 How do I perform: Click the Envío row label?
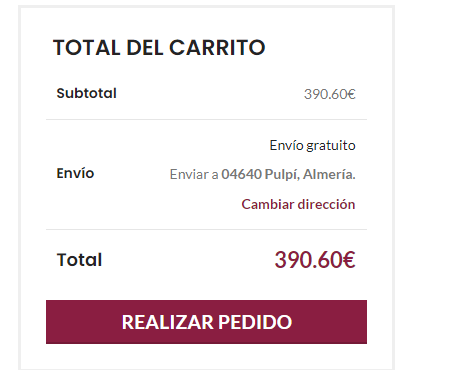(75, 173)
